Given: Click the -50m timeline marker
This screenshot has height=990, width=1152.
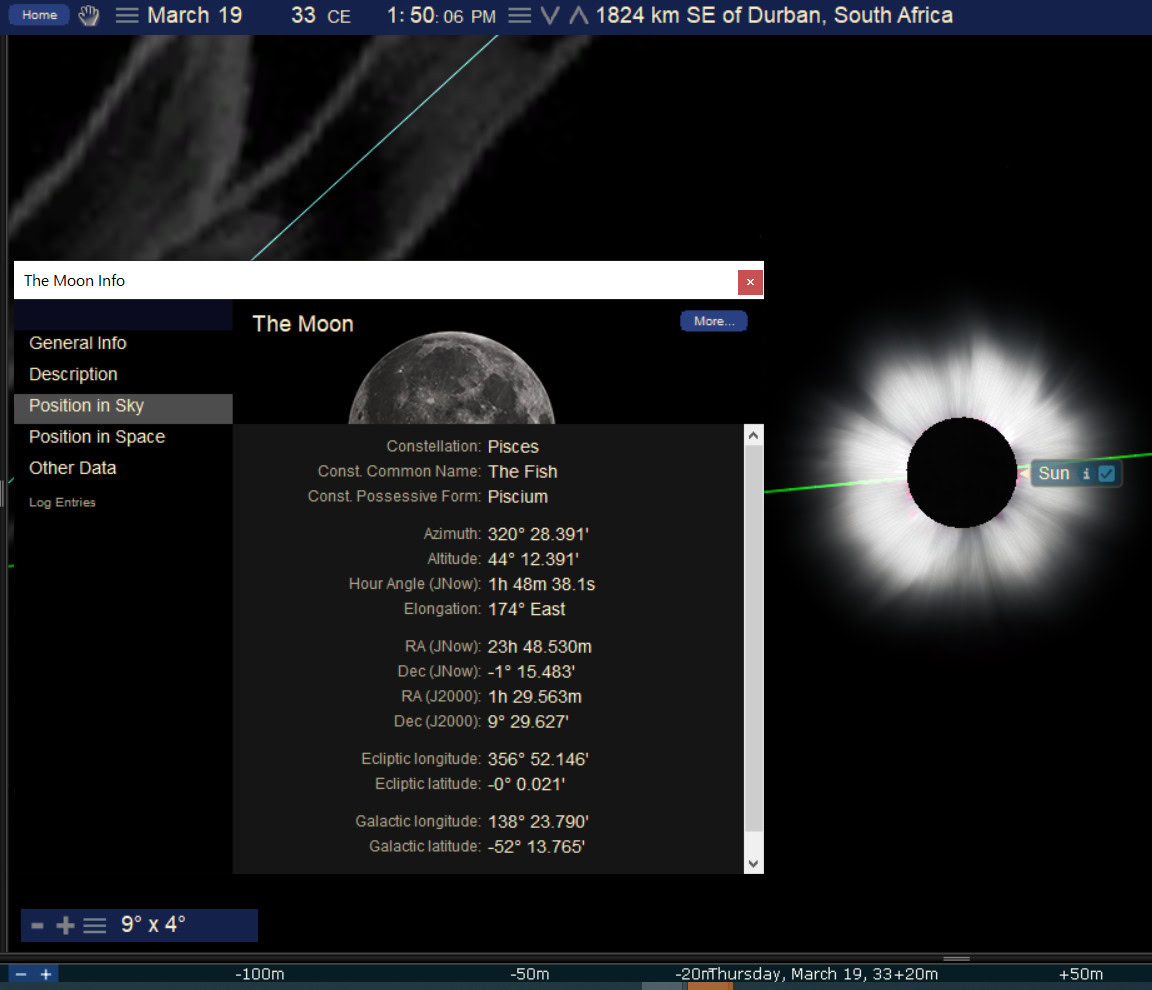Looking at the screenshot, I should point(529,974).
